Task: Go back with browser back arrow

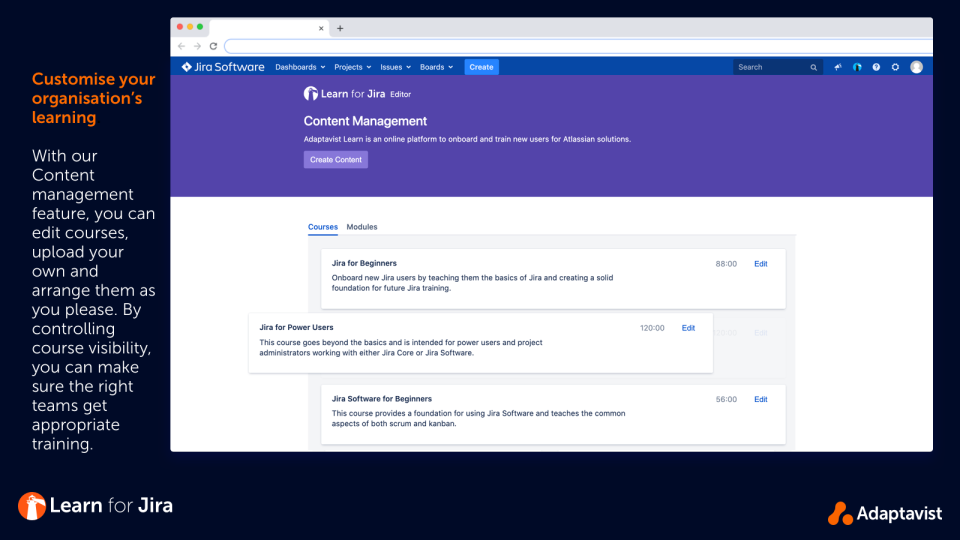Action: [x=181, y=46]
